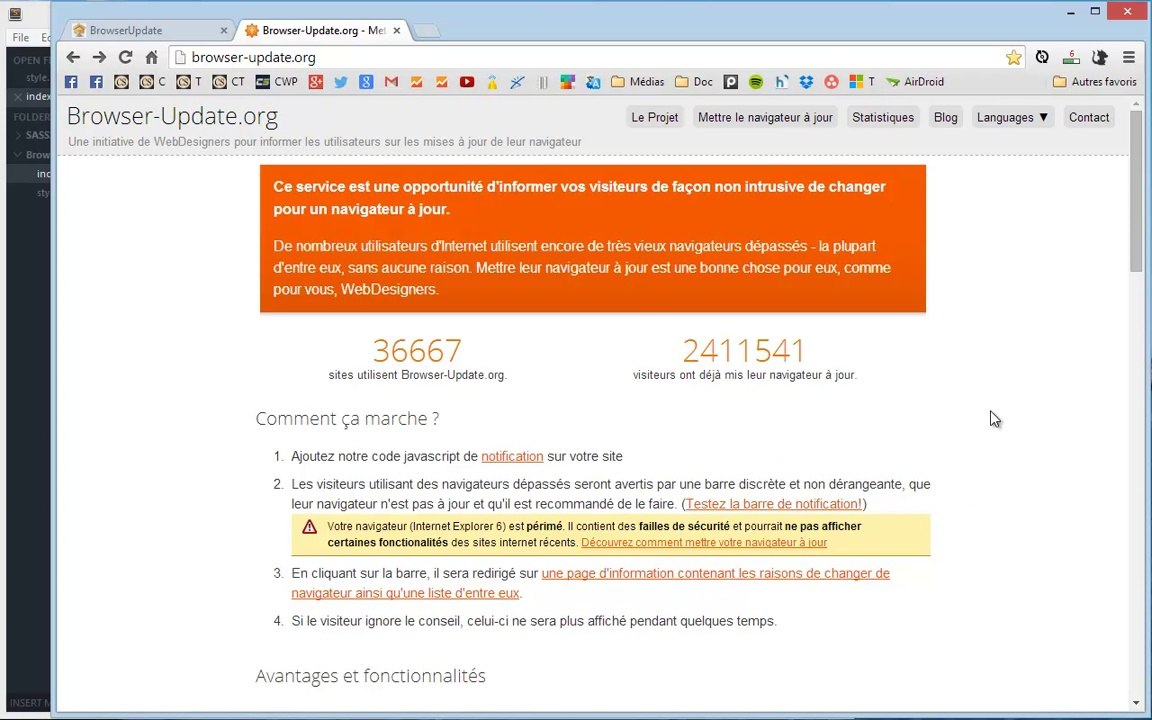Open the blue Google search bookmark
Viewport: 1152px width, 720px height.
coord(366,82)
